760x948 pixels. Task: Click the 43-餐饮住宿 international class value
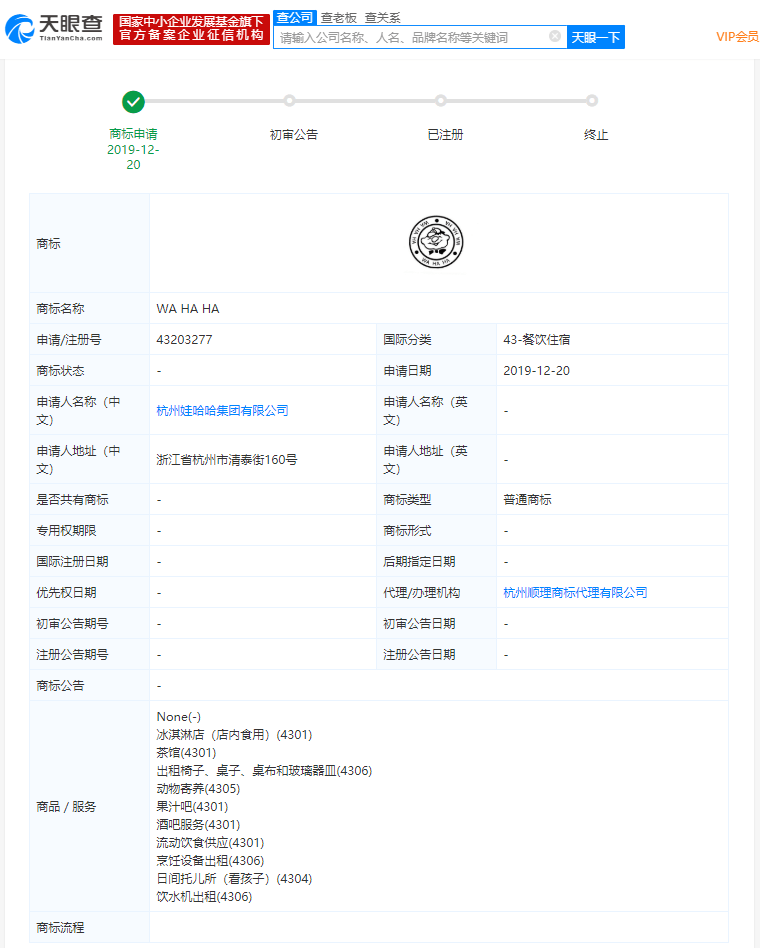(537, 340)
